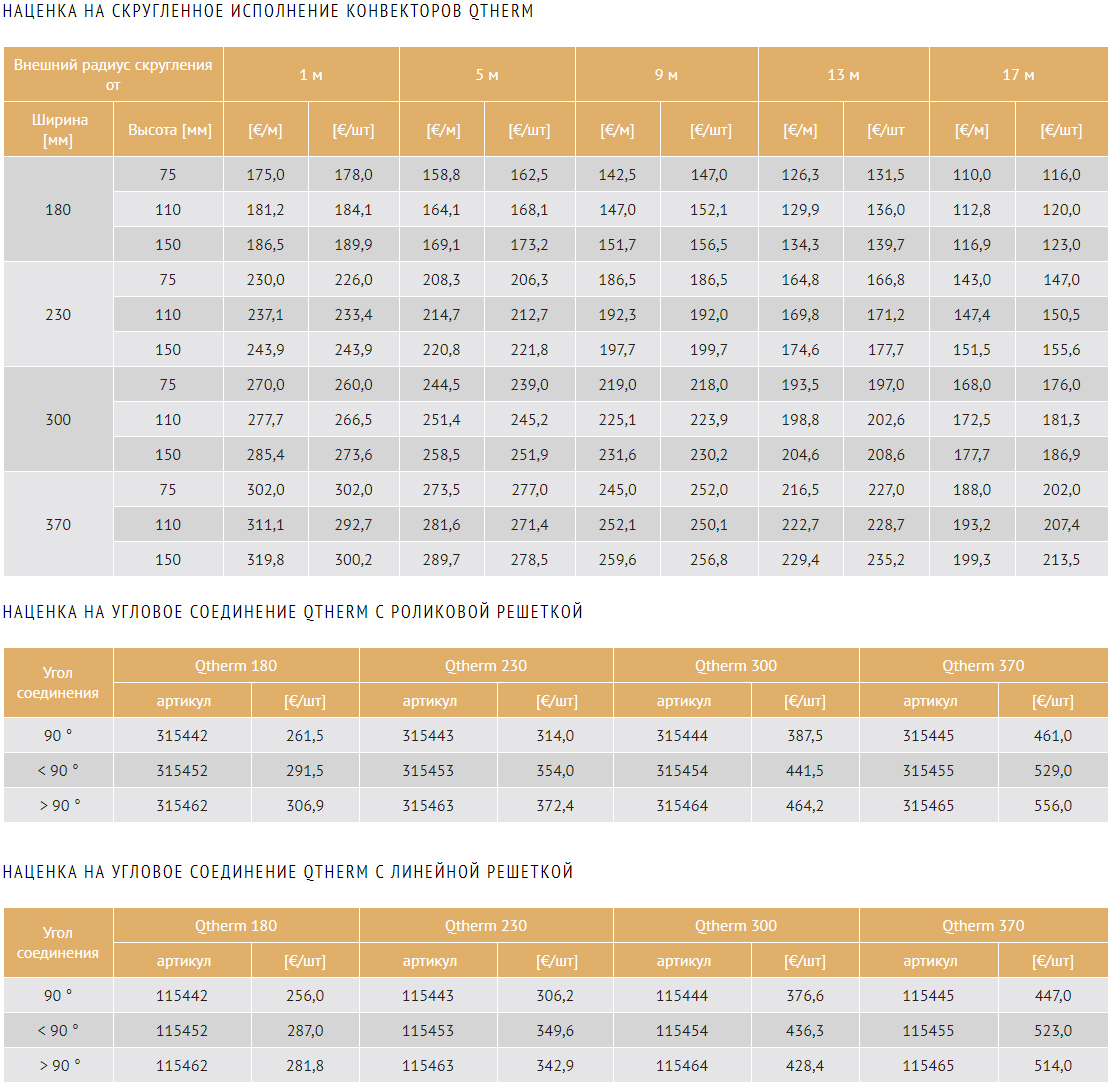Click article number 315453
Screen dimensions: 1112x1085
tap(428, 770)
